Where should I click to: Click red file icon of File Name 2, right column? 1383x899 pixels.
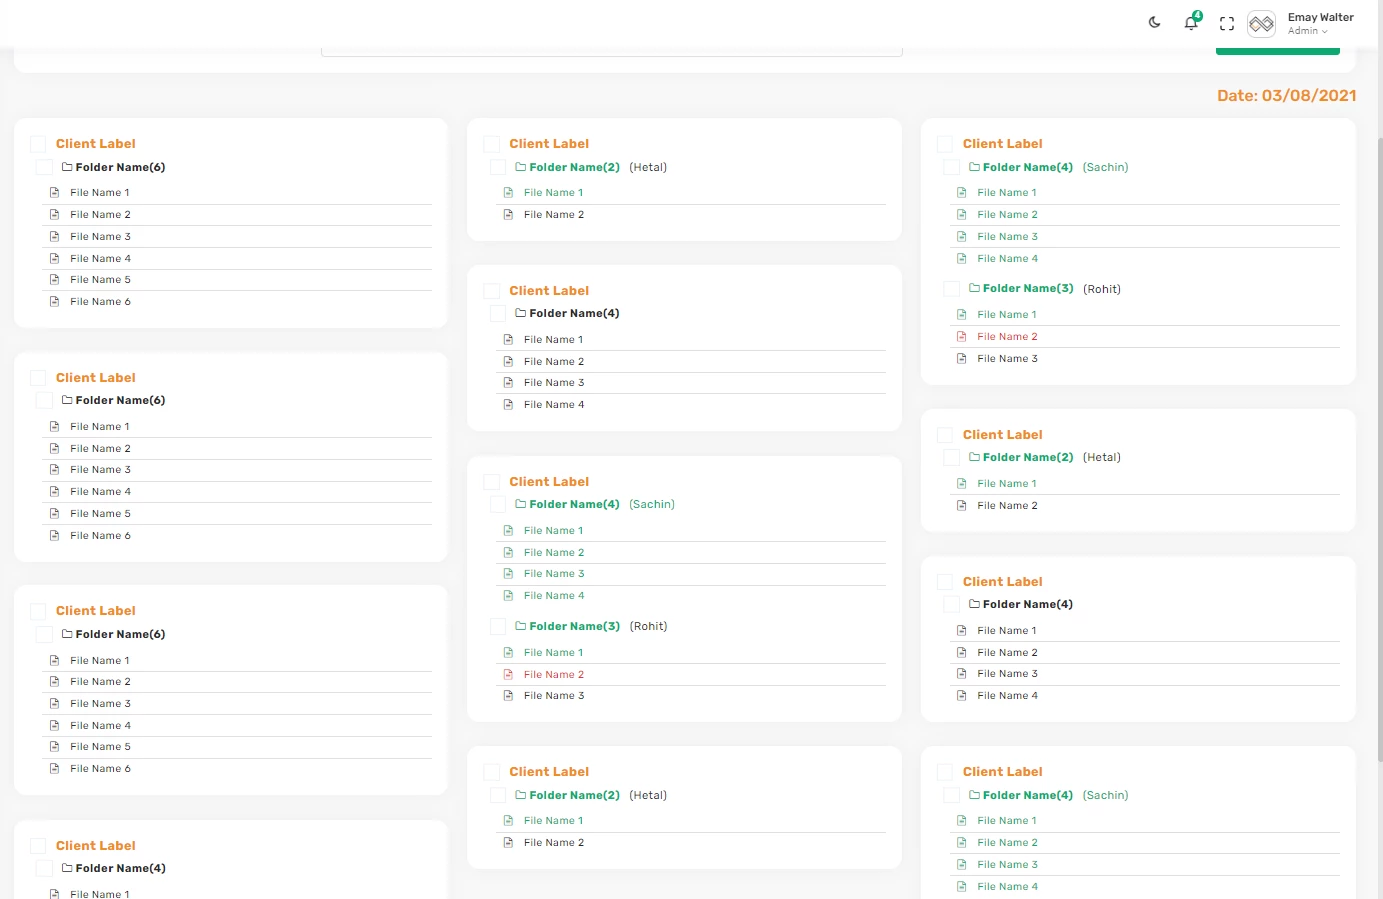962,337
